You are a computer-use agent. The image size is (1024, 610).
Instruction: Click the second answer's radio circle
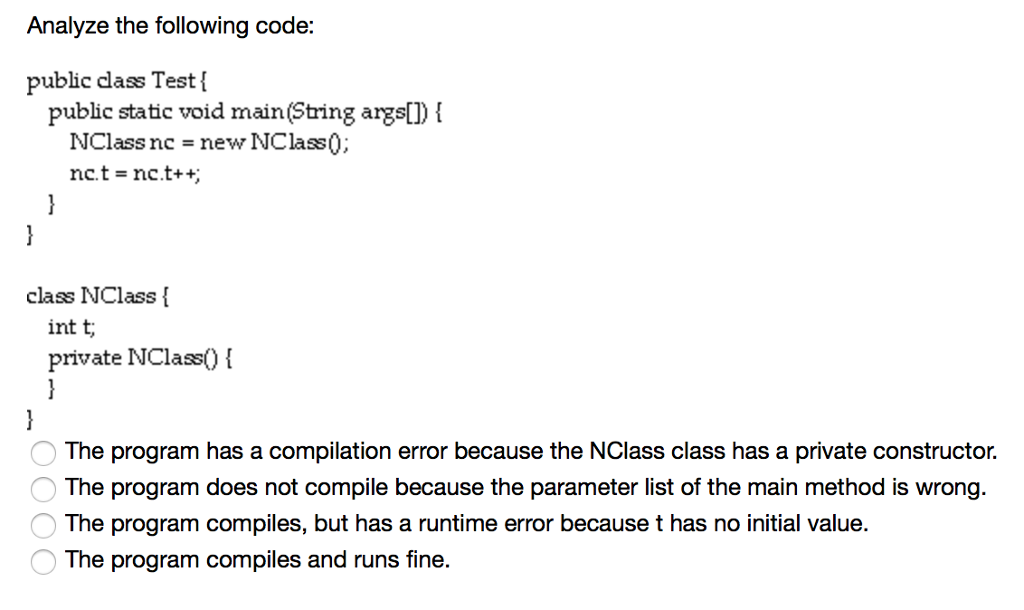click(x=42, y=489)
